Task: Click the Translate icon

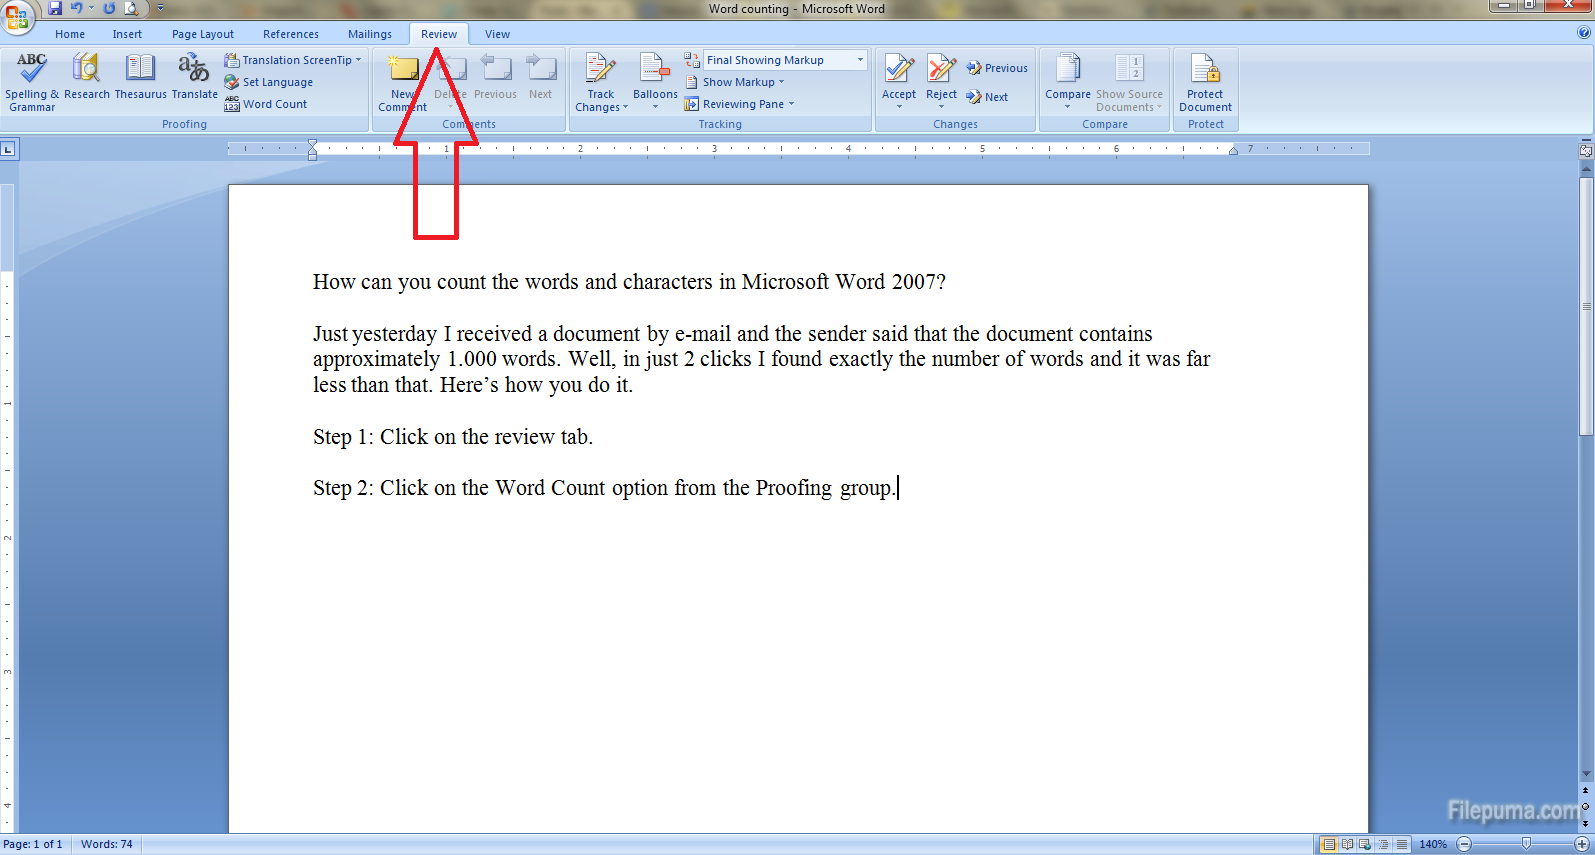Action: [194, 77]
